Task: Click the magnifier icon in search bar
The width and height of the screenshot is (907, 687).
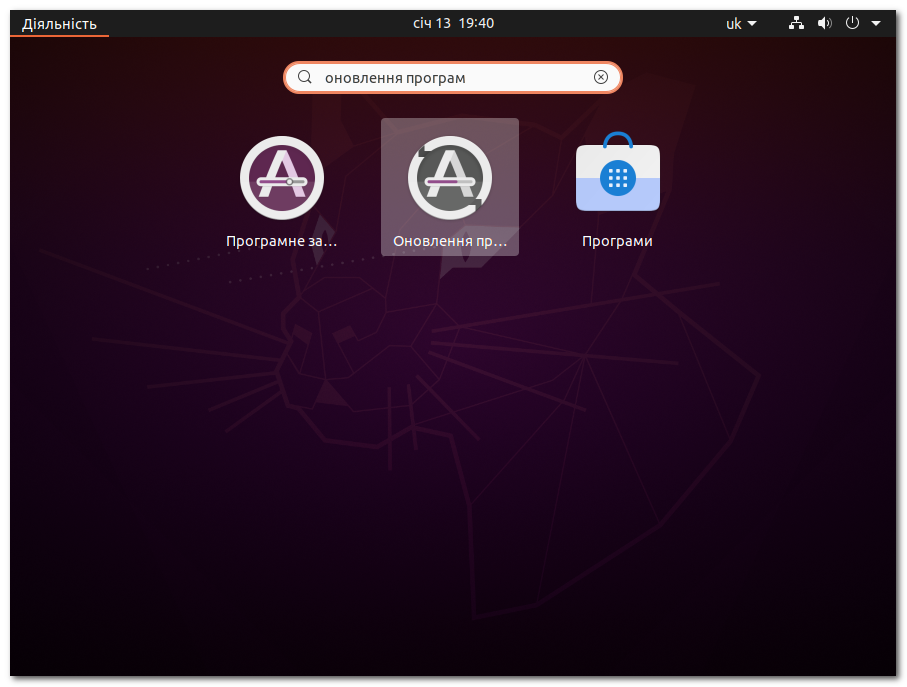Action: point(305,77)
